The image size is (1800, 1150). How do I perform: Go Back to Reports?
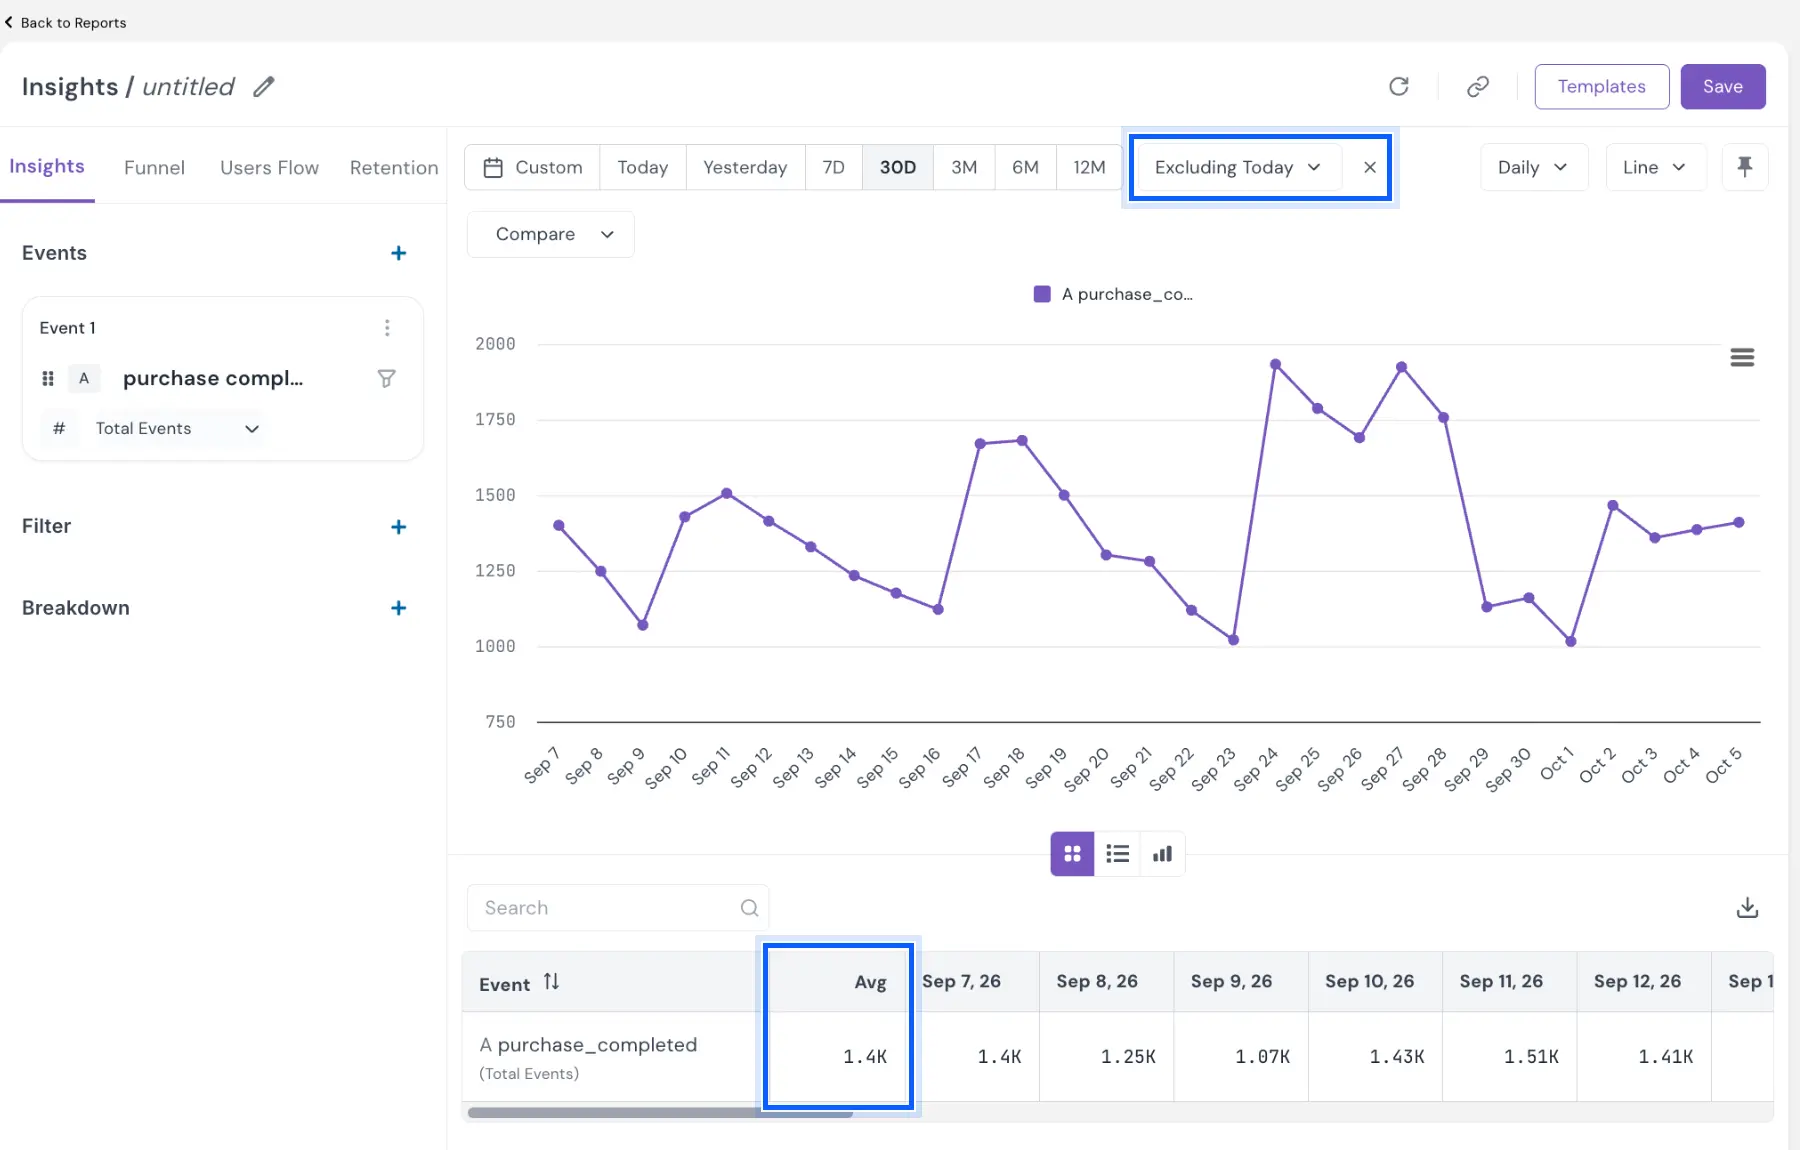pos(65,22)
